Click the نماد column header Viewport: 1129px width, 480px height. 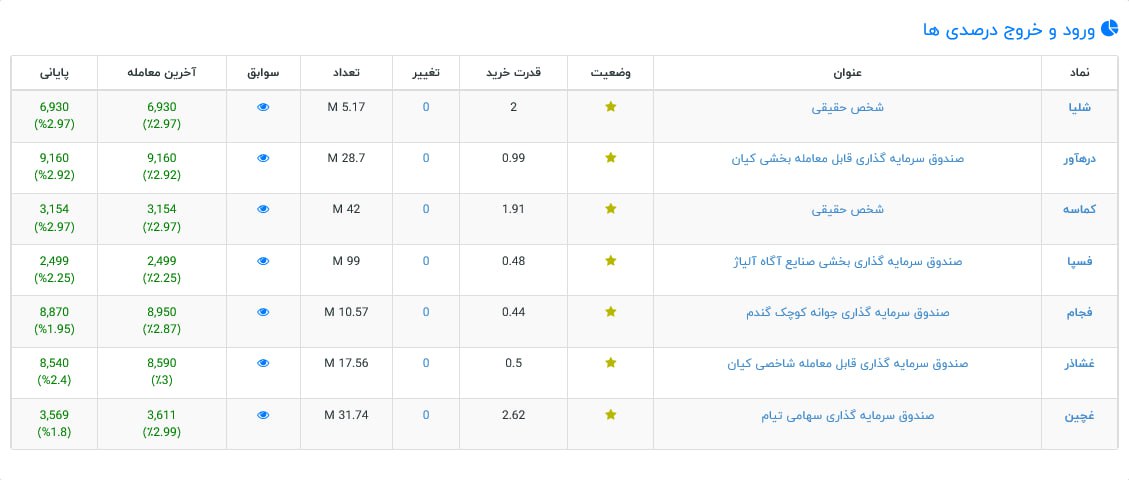coord(1080,74)
